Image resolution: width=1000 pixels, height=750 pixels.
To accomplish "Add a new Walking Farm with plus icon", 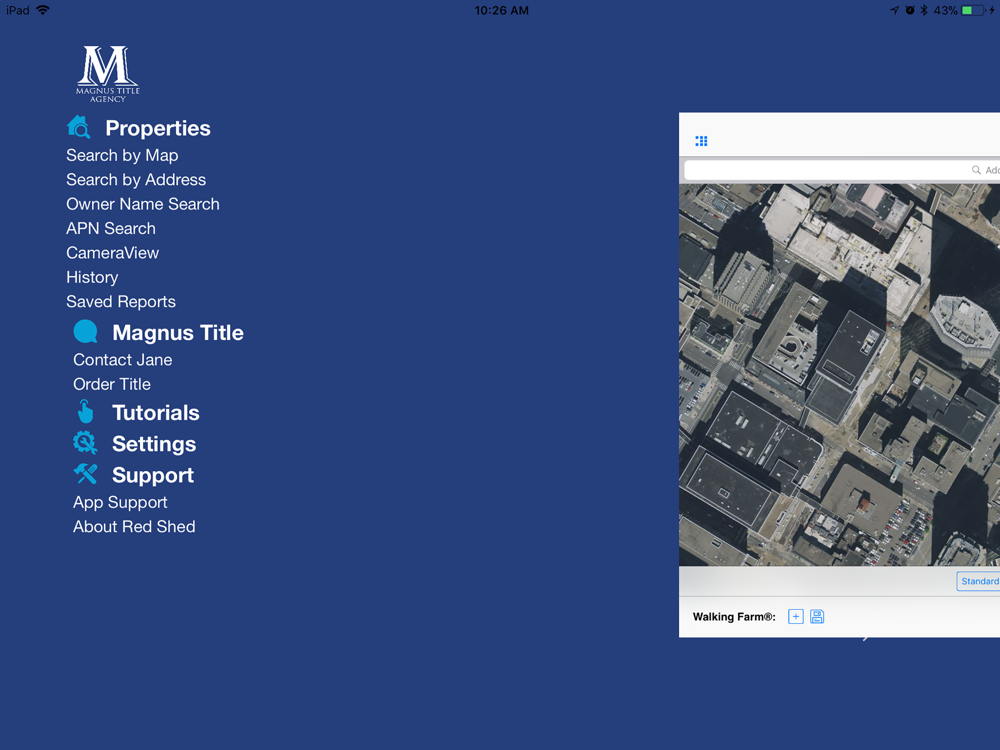I will (x=795, y=617).
